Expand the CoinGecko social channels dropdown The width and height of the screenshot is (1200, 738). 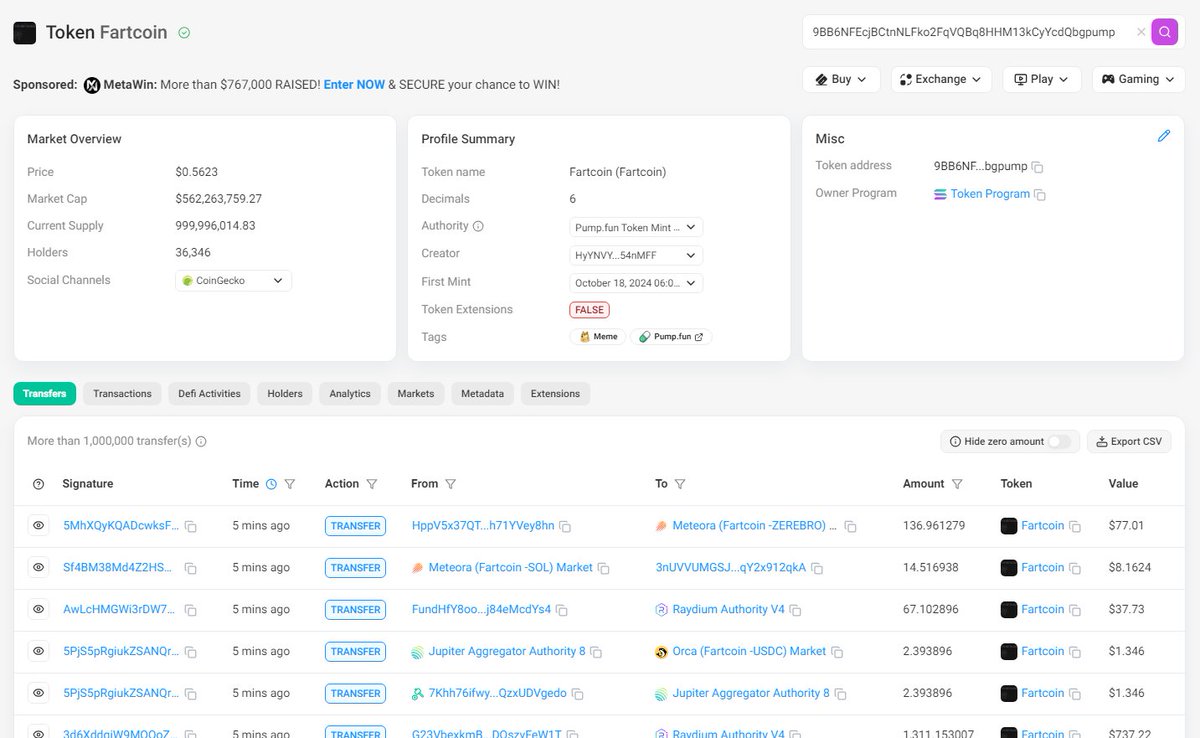234,281
